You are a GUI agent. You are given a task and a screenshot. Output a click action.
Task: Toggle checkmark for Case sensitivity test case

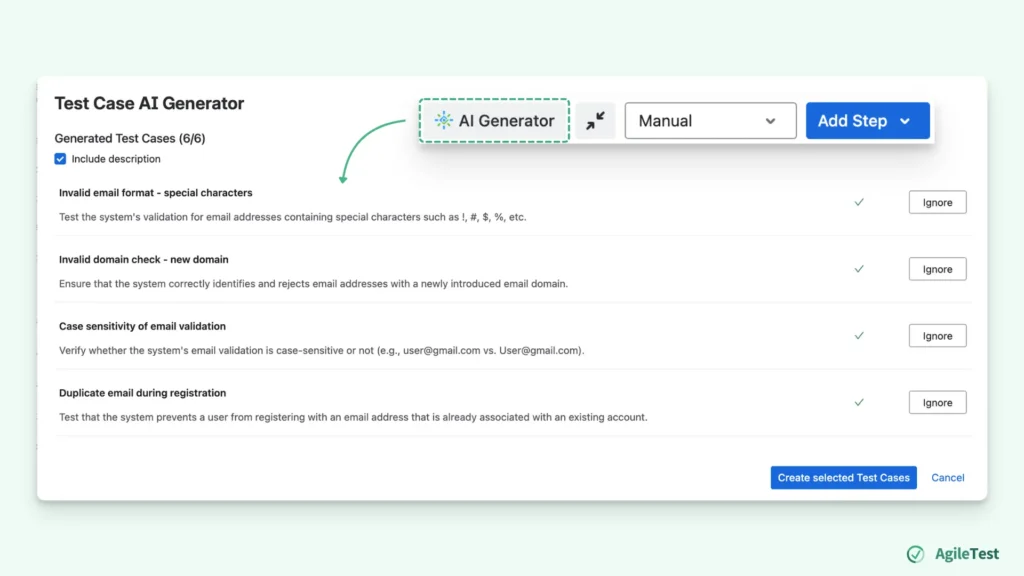pos(859,336)
